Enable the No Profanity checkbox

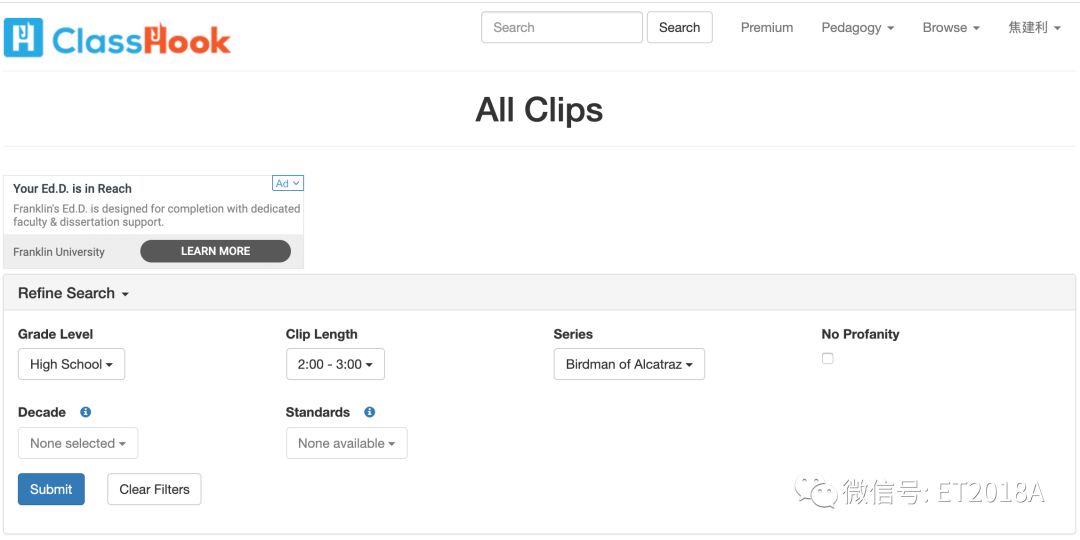click(x=827, y=358)
